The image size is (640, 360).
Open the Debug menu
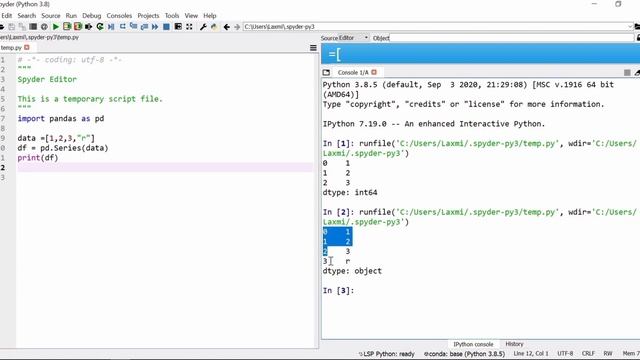[91, 16]
